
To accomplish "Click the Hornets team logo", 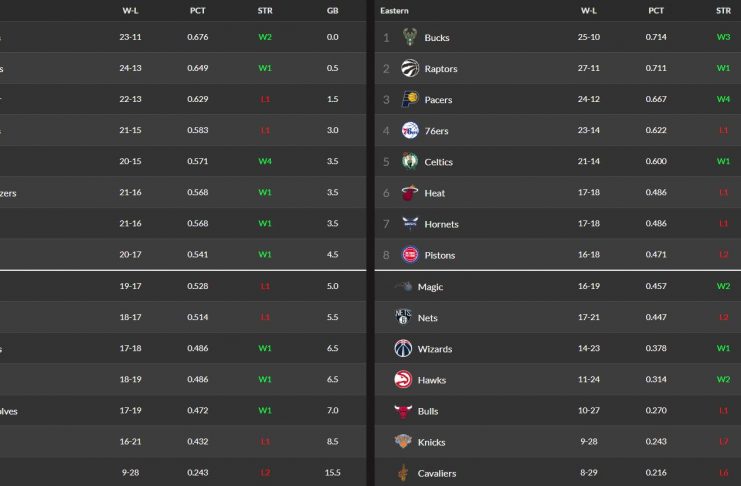I will coord(410,224).
